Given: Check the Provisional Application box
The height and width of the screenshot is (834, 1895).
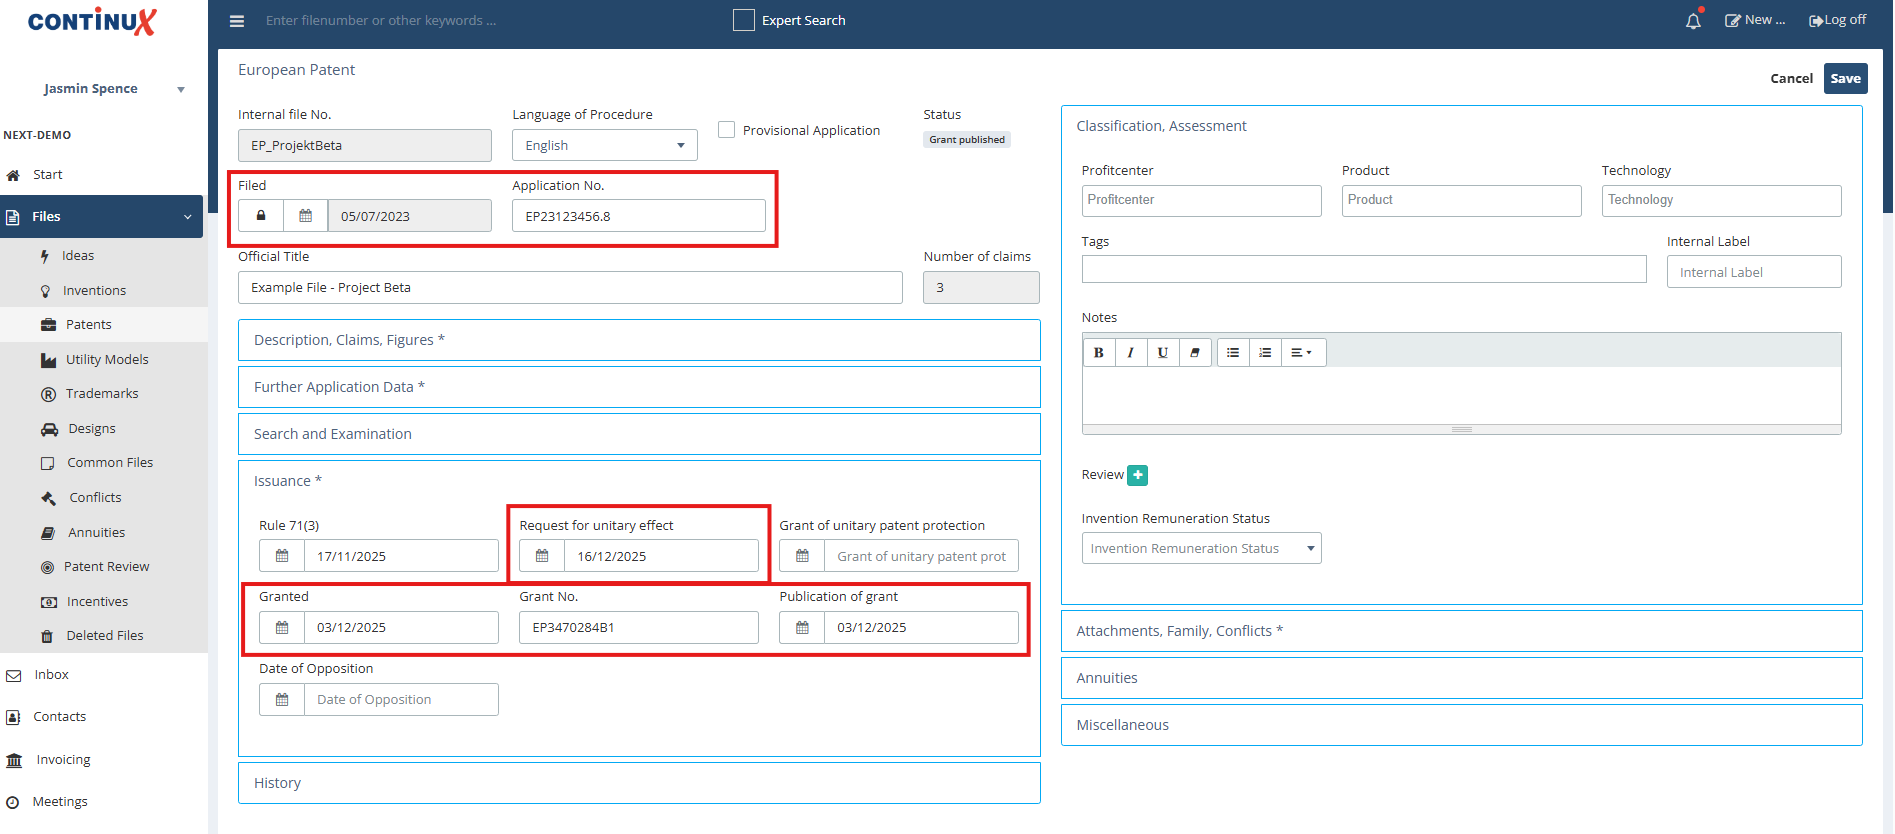Looking at the screenshot, I should pos(727,130).
